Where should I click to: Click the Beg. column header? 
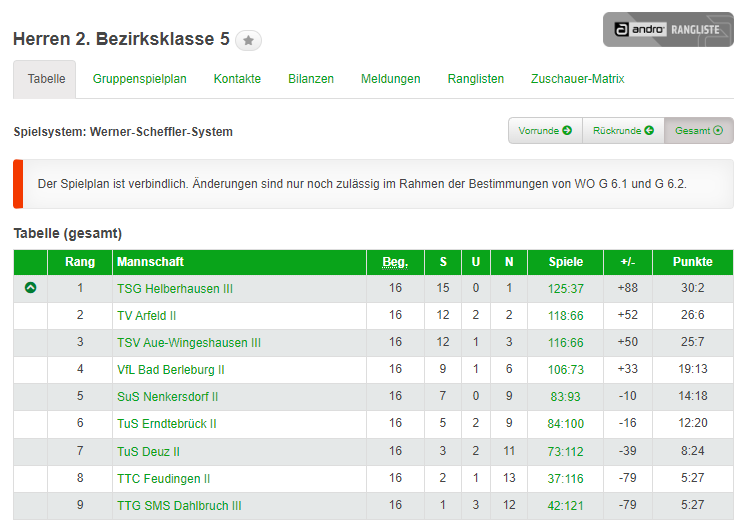[395, 262]
